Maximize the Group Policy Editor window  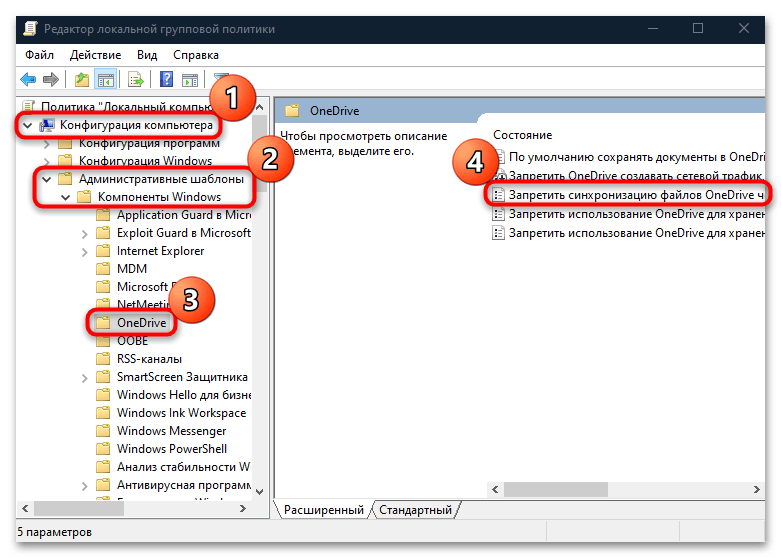coord(698,28)
